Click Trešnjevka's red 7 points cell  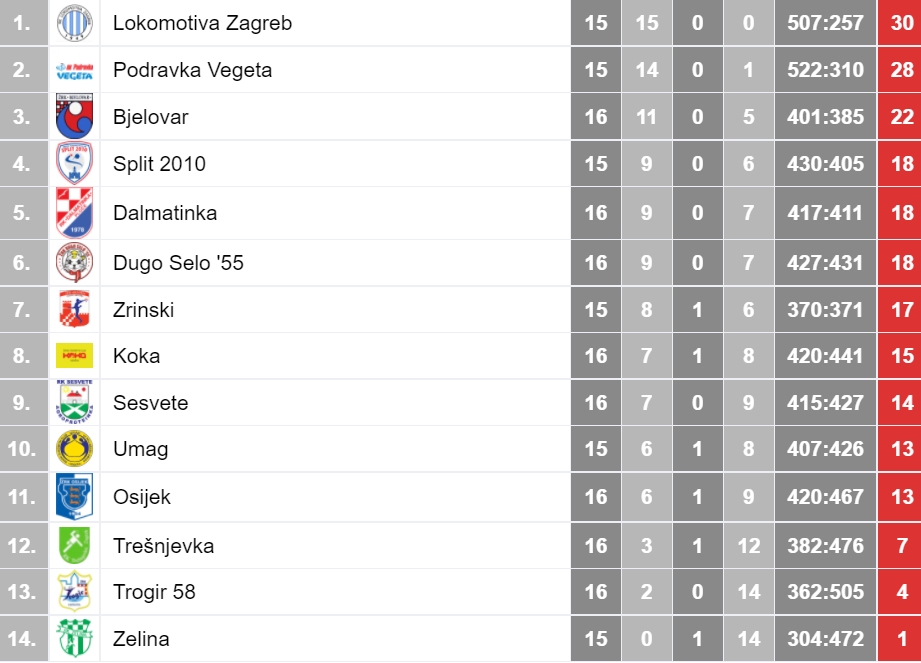click(899, 546)
